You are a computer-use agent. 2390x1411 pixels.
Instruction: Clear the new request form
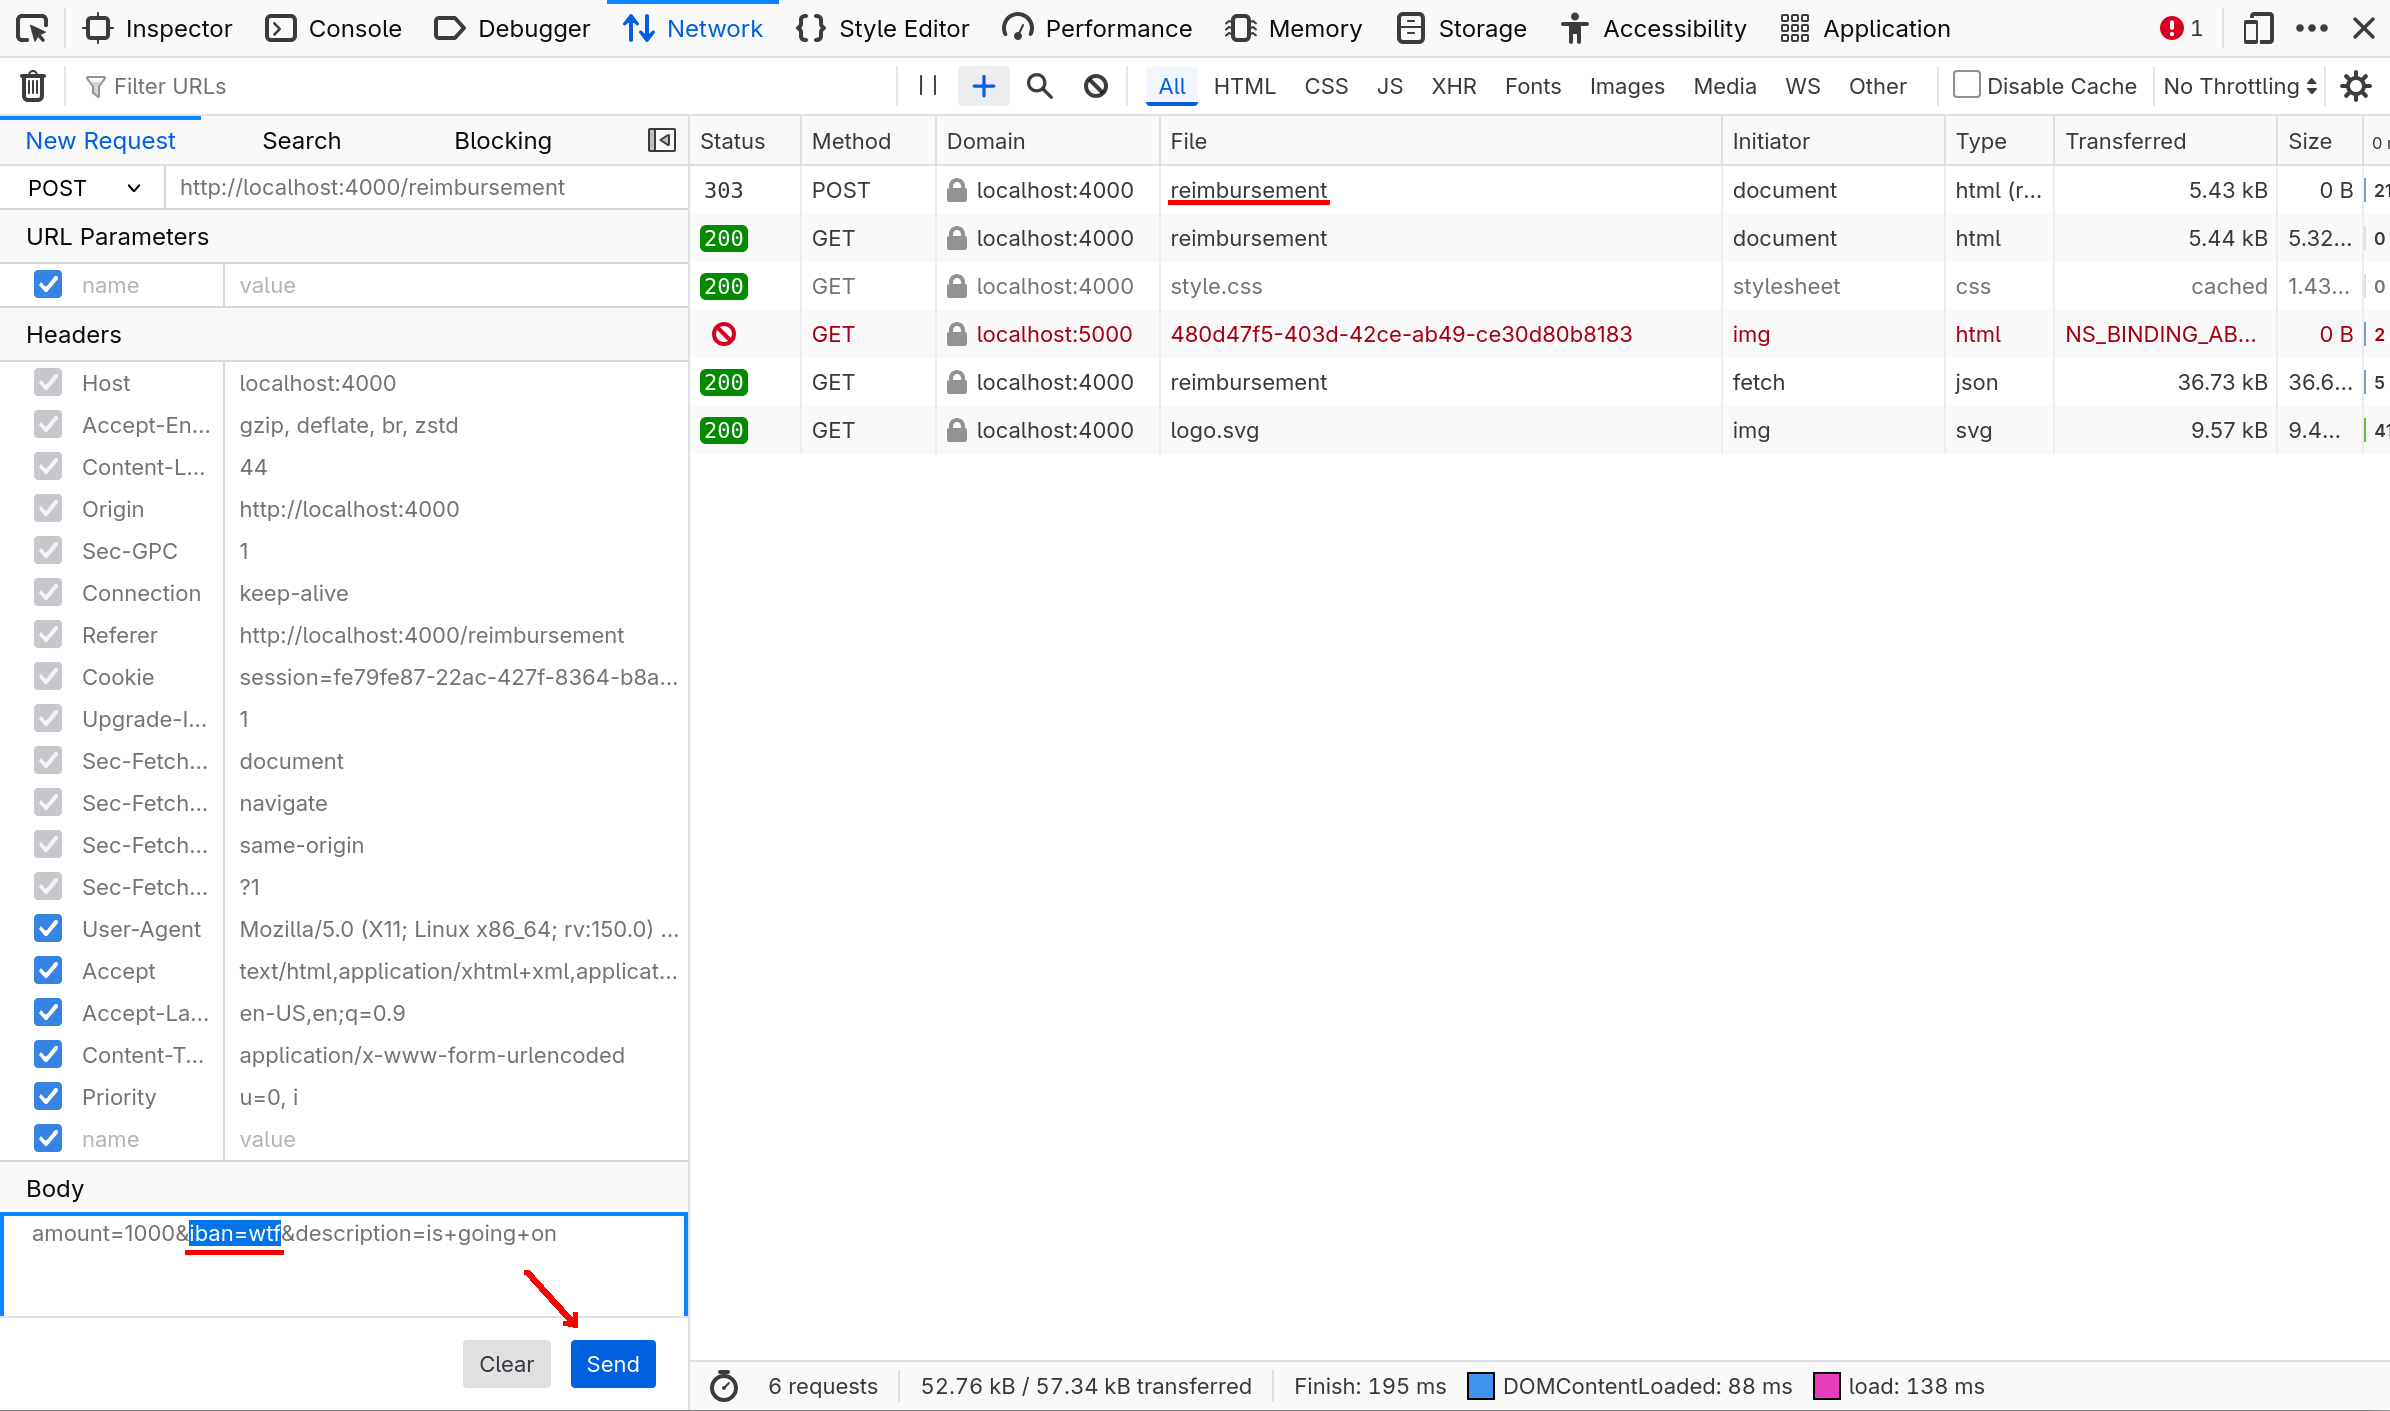506,1364
